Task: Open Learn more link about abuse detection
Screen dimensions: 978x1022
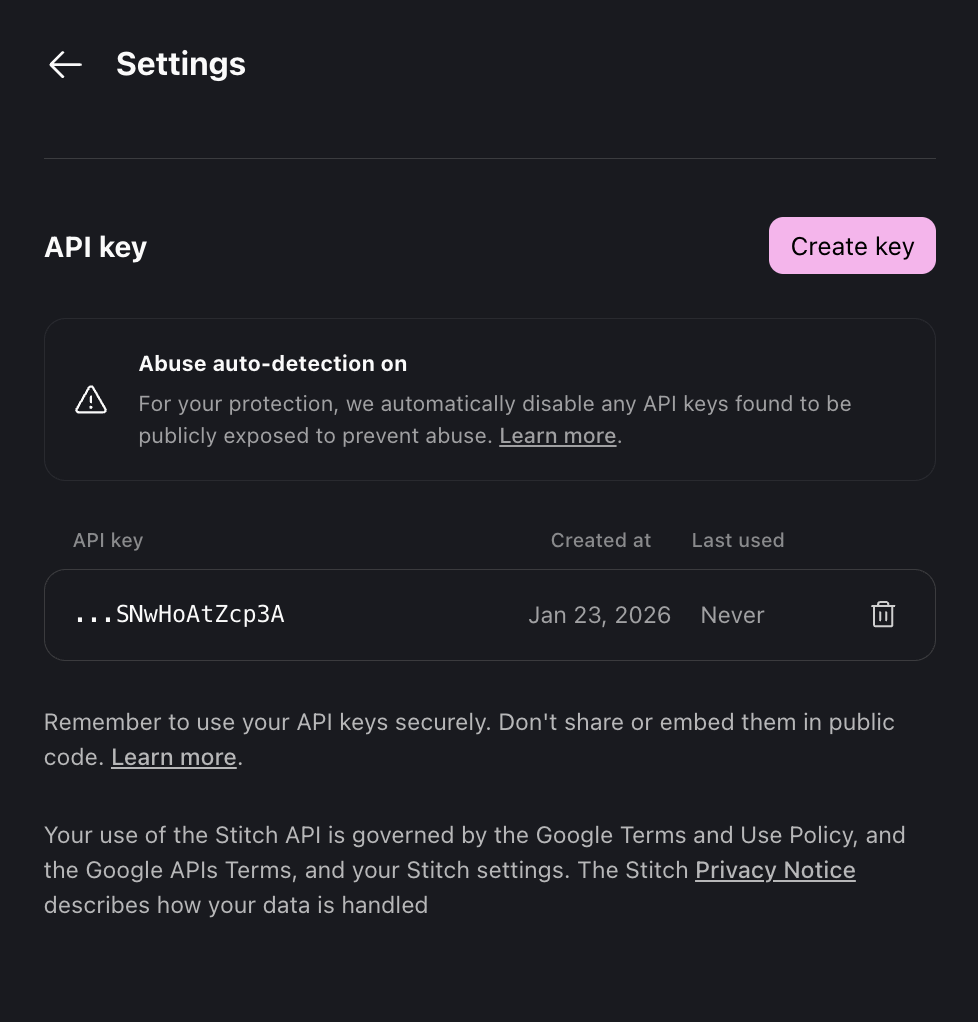Action: coord(557,436)
